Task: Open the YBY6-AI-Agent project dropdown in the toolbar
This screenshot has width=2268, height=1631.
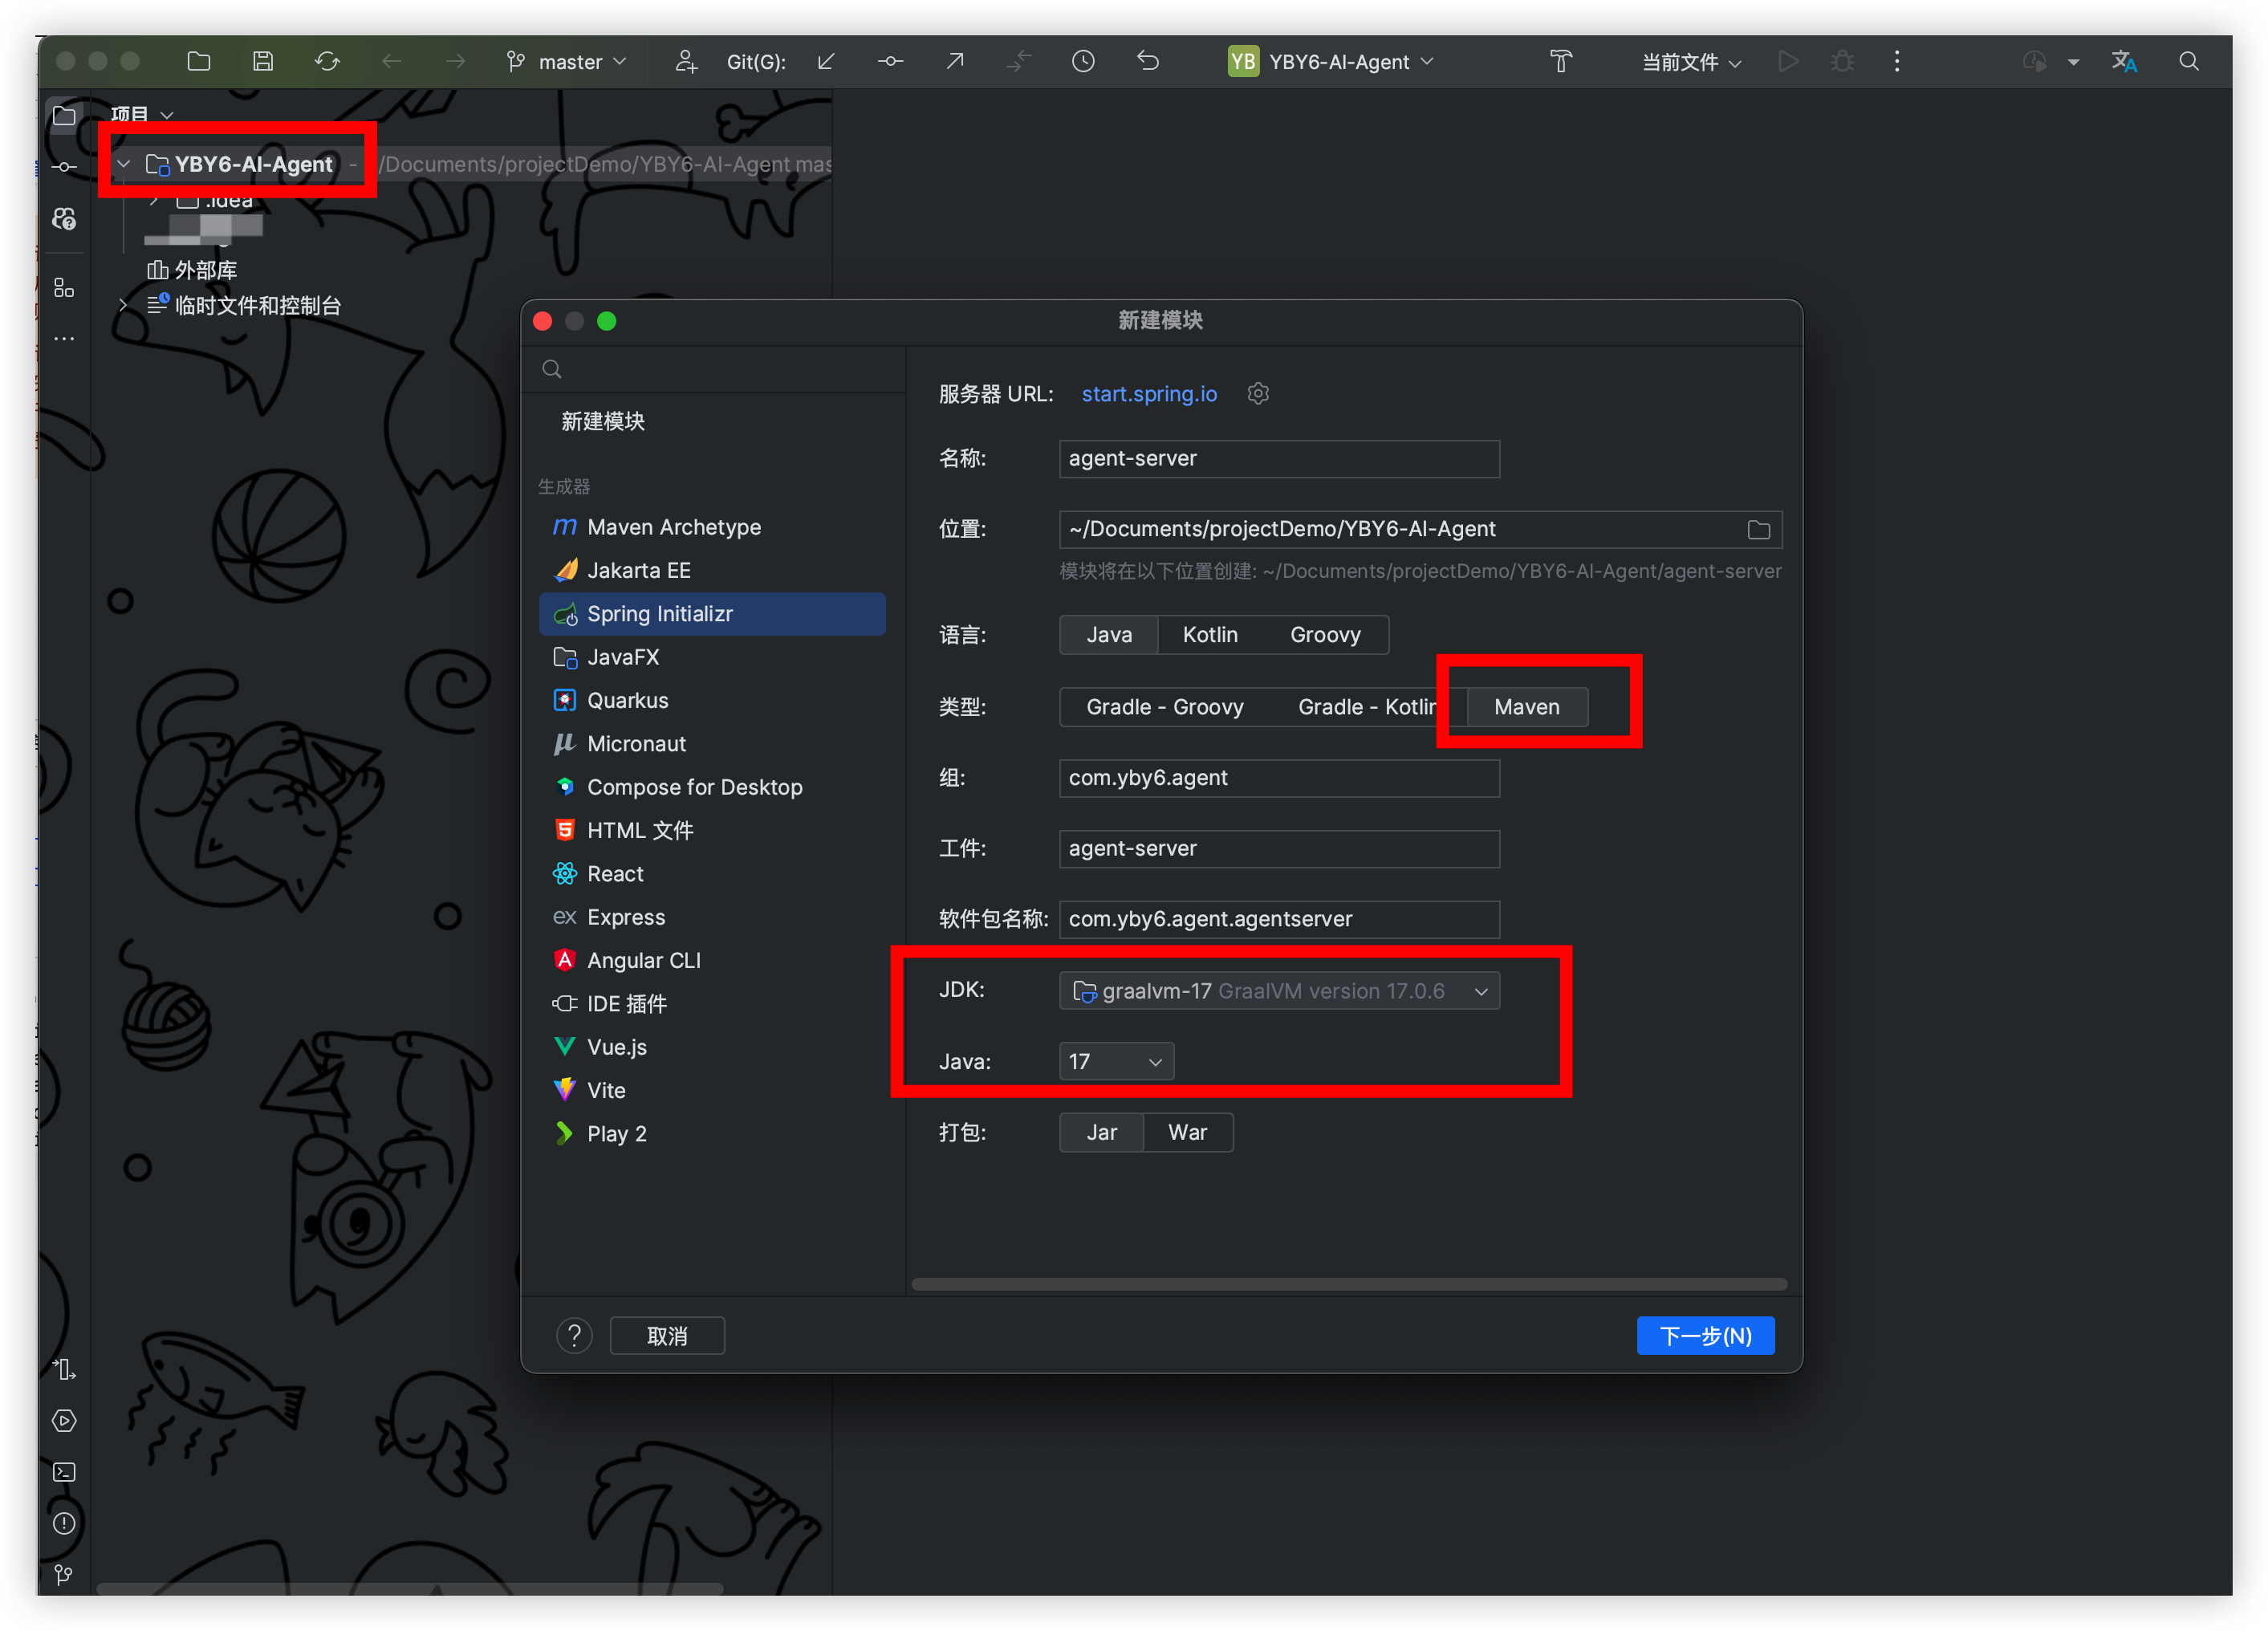Action: (1332, 61)
